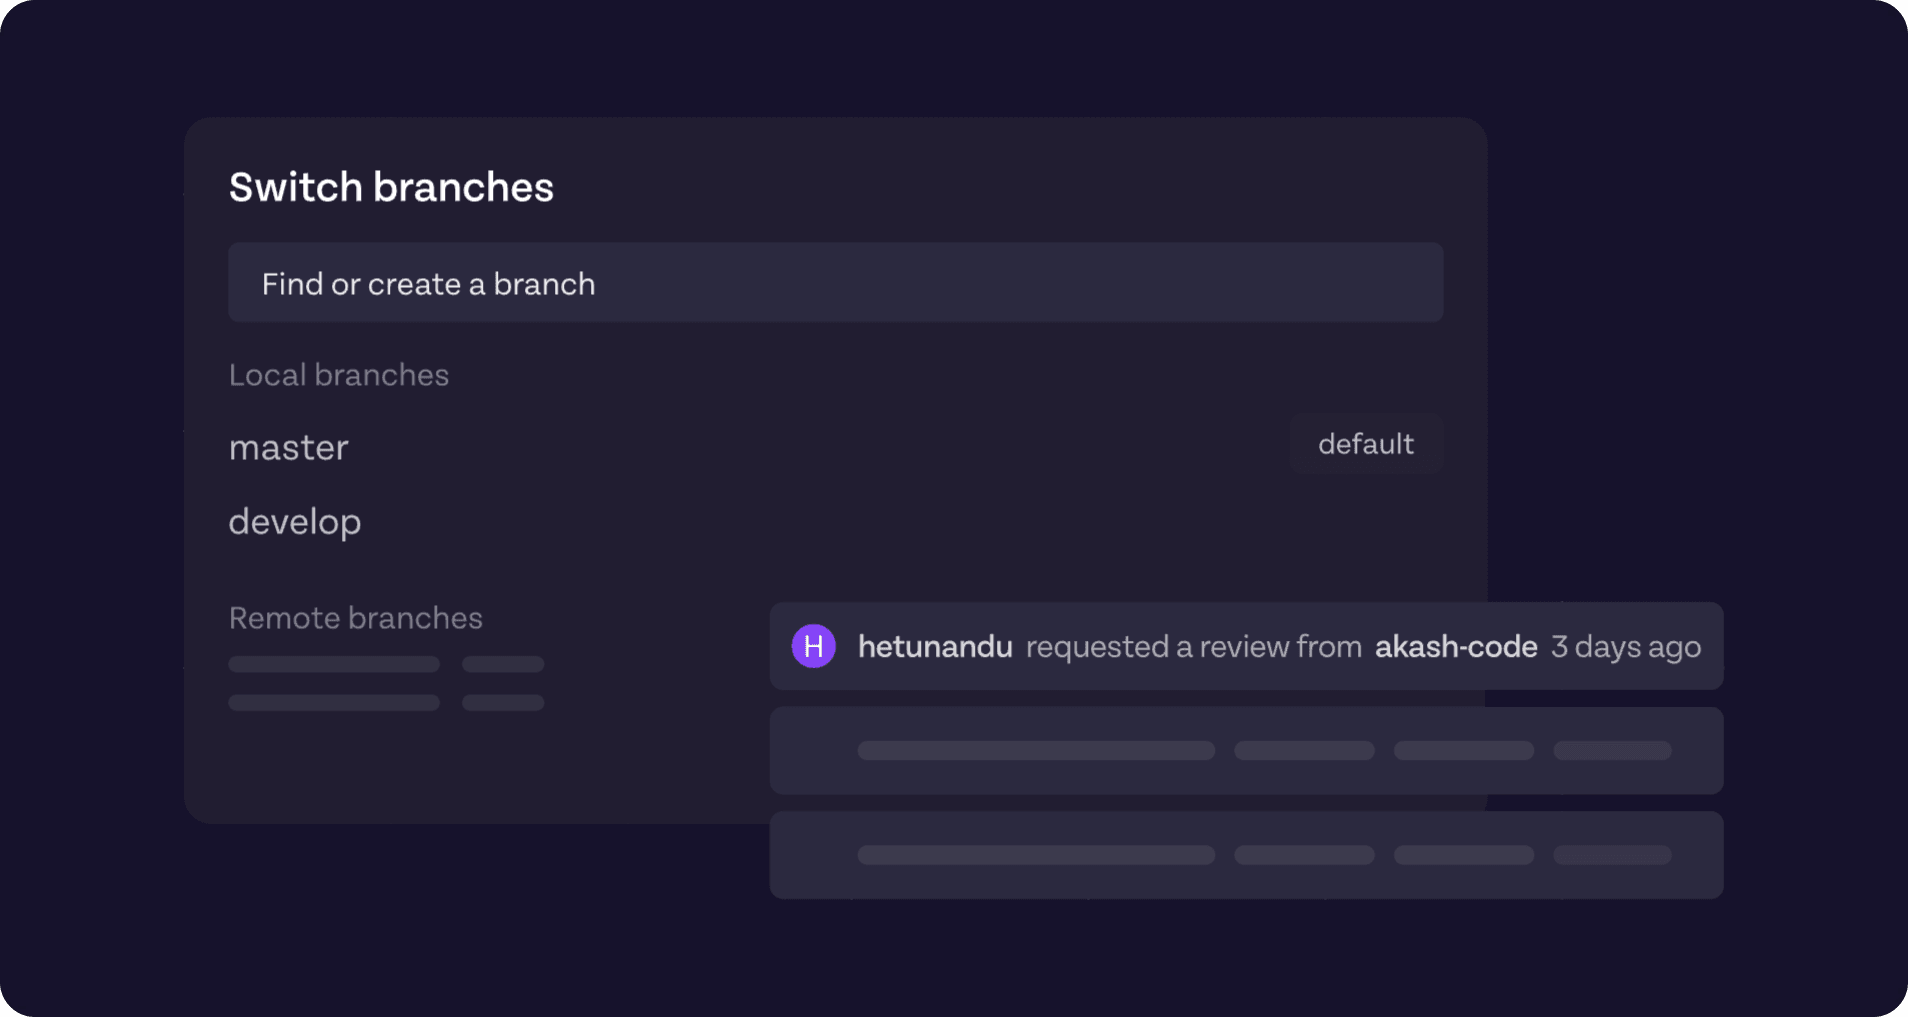
Task: Click the first remote branch's short placeholder tag
Action: pos(503,664)
